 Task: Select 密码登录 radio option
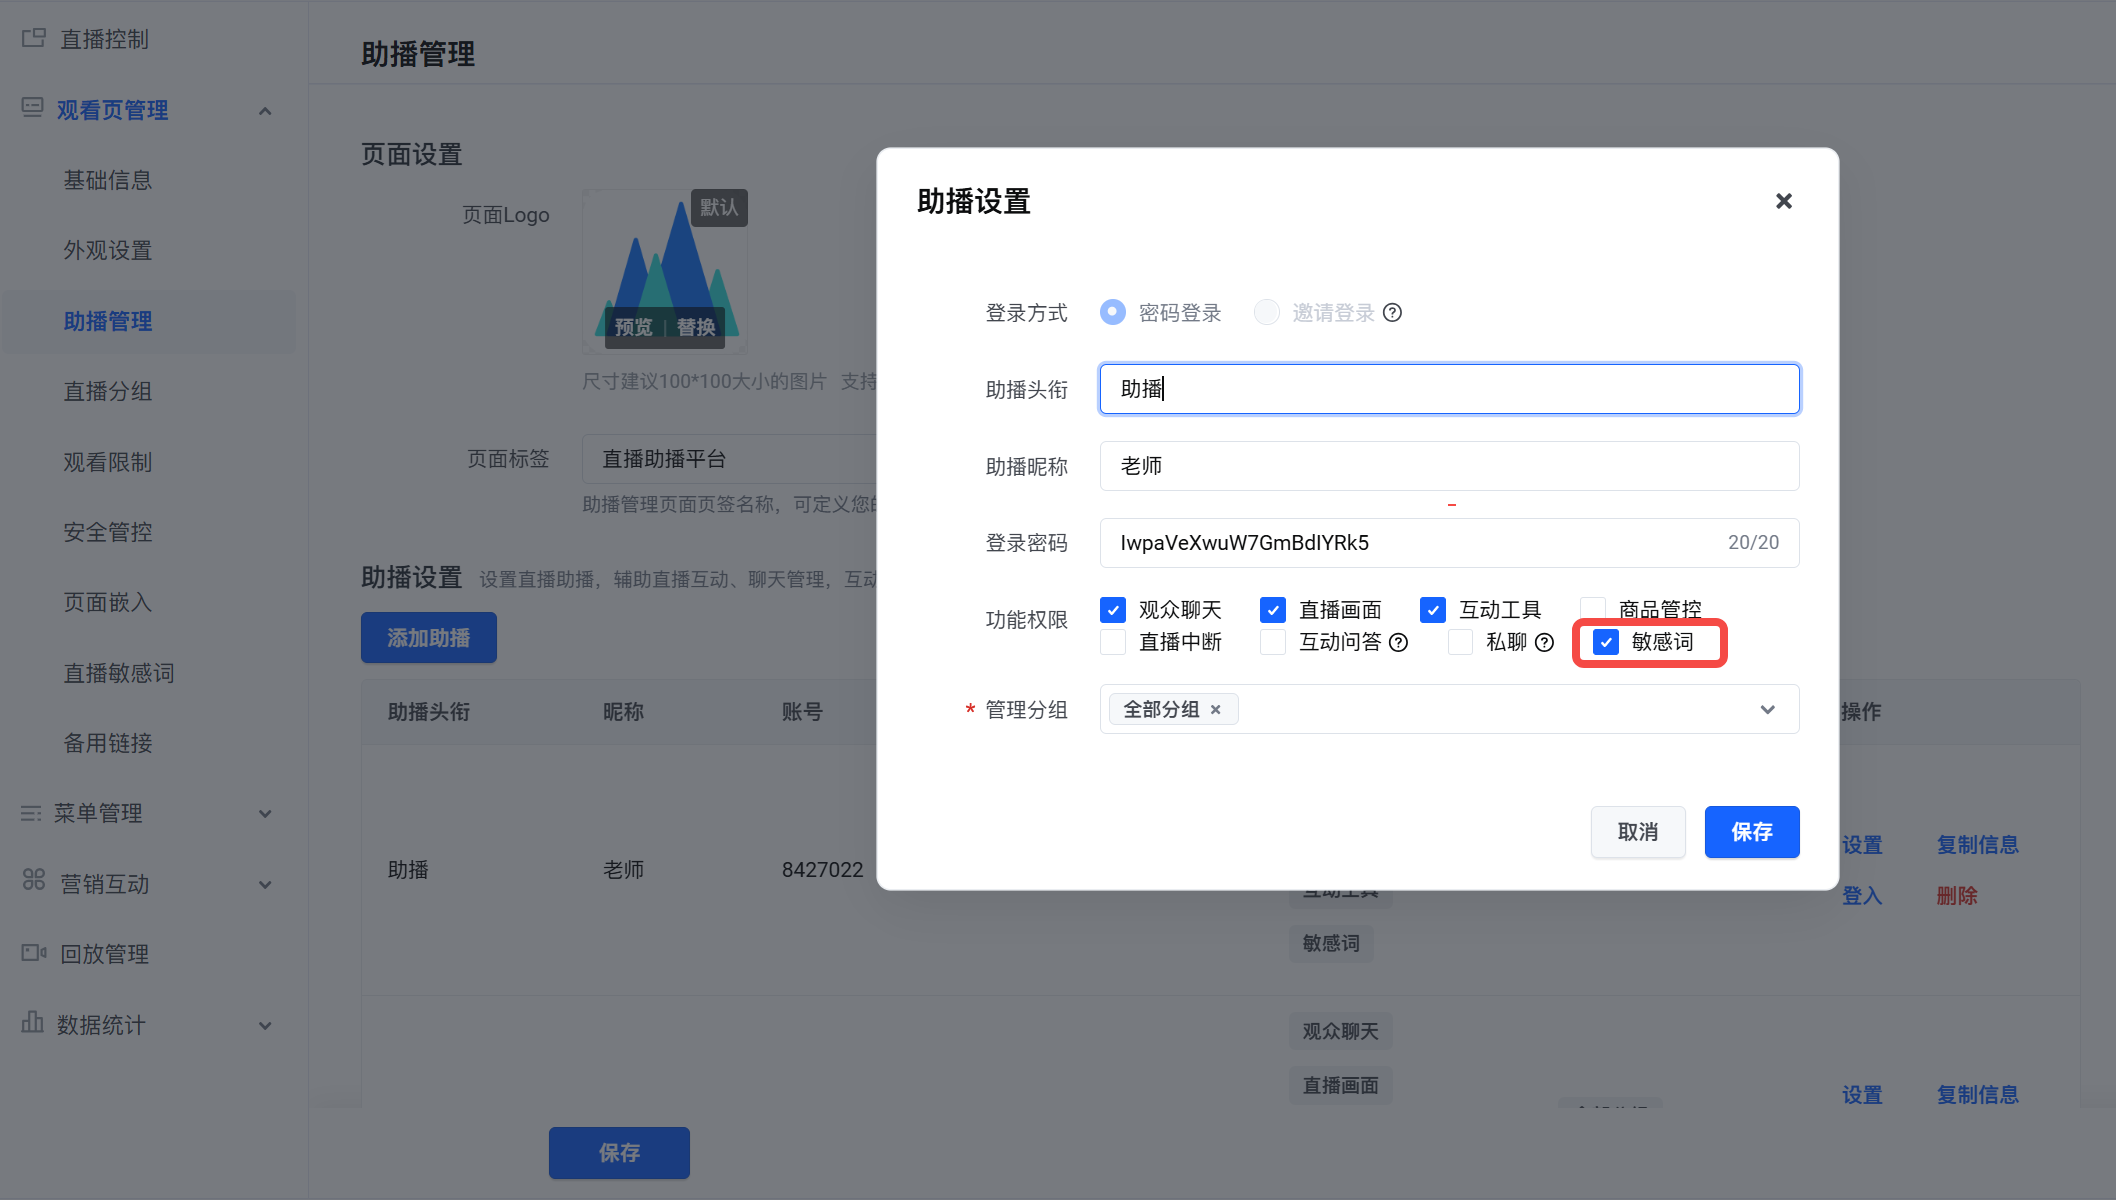click(1112, 312)
